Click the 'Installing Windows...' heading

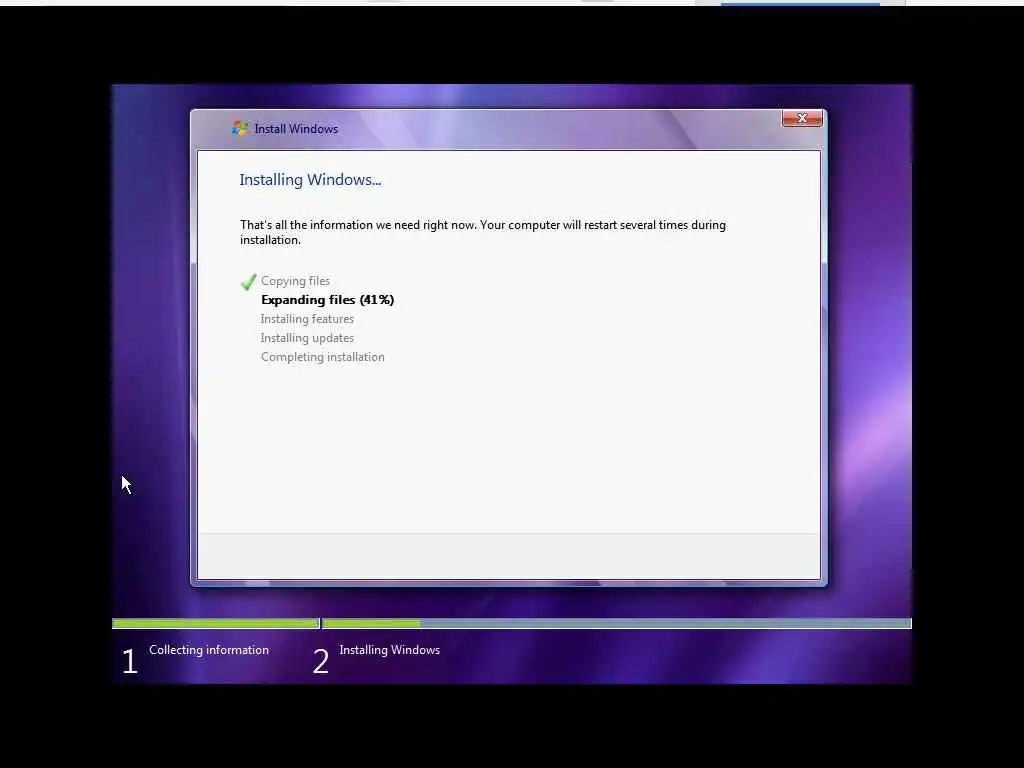[310, 180]
